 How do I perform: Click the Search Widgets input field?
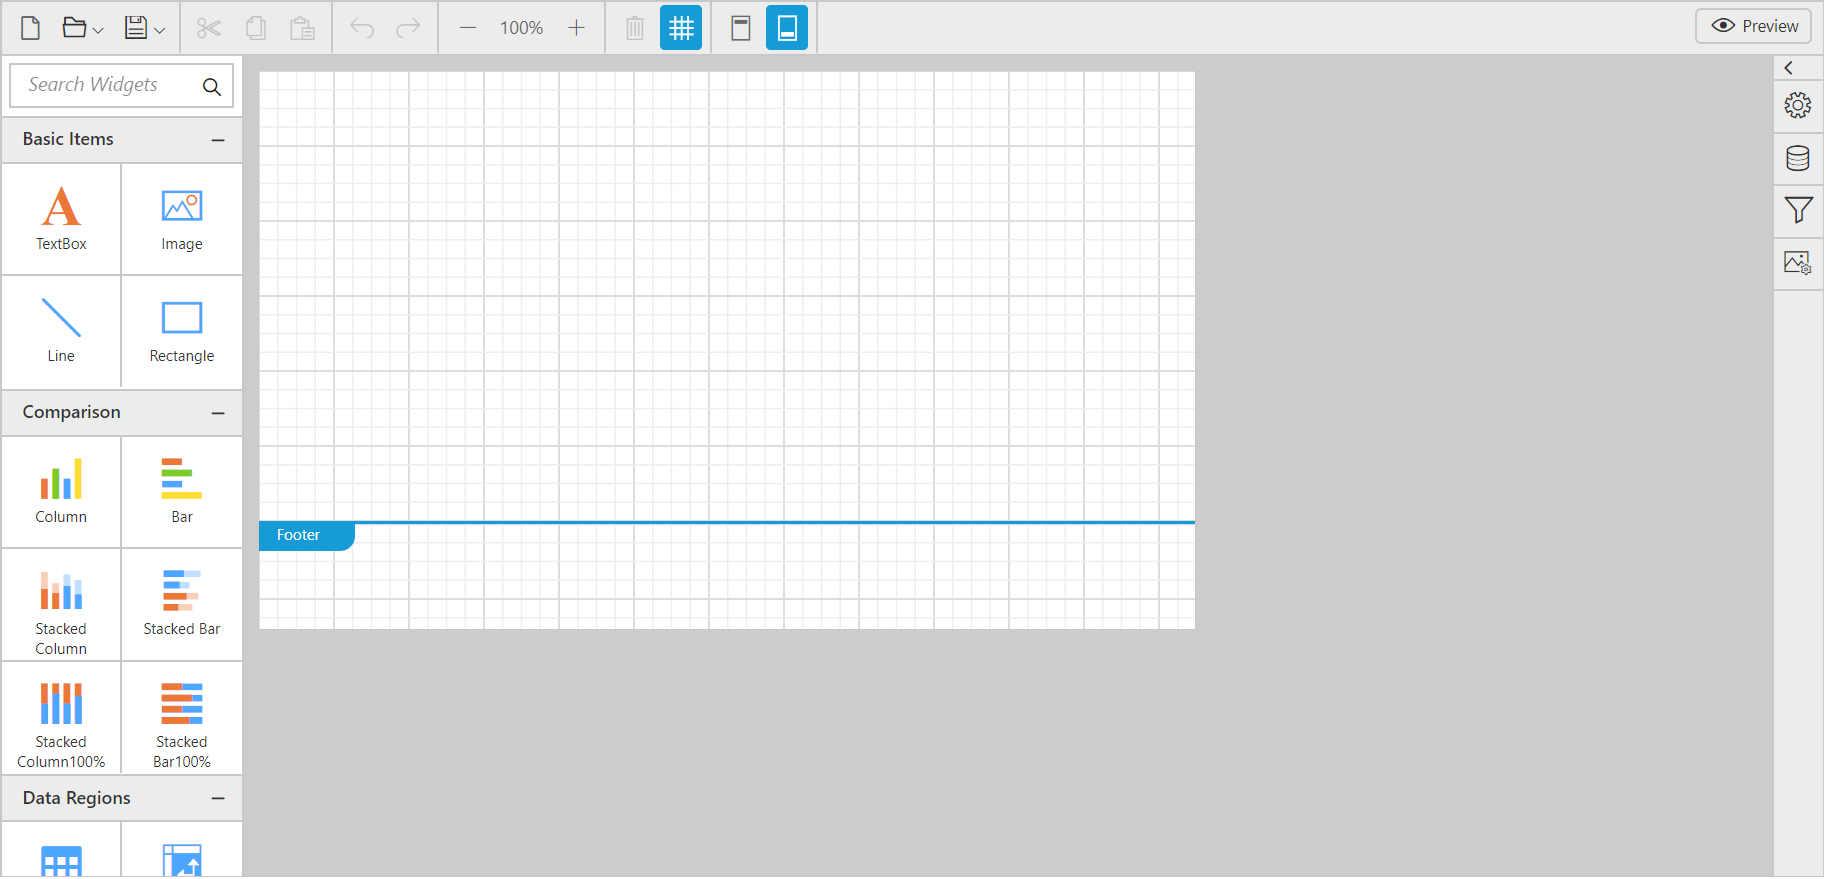coord(110,85)
